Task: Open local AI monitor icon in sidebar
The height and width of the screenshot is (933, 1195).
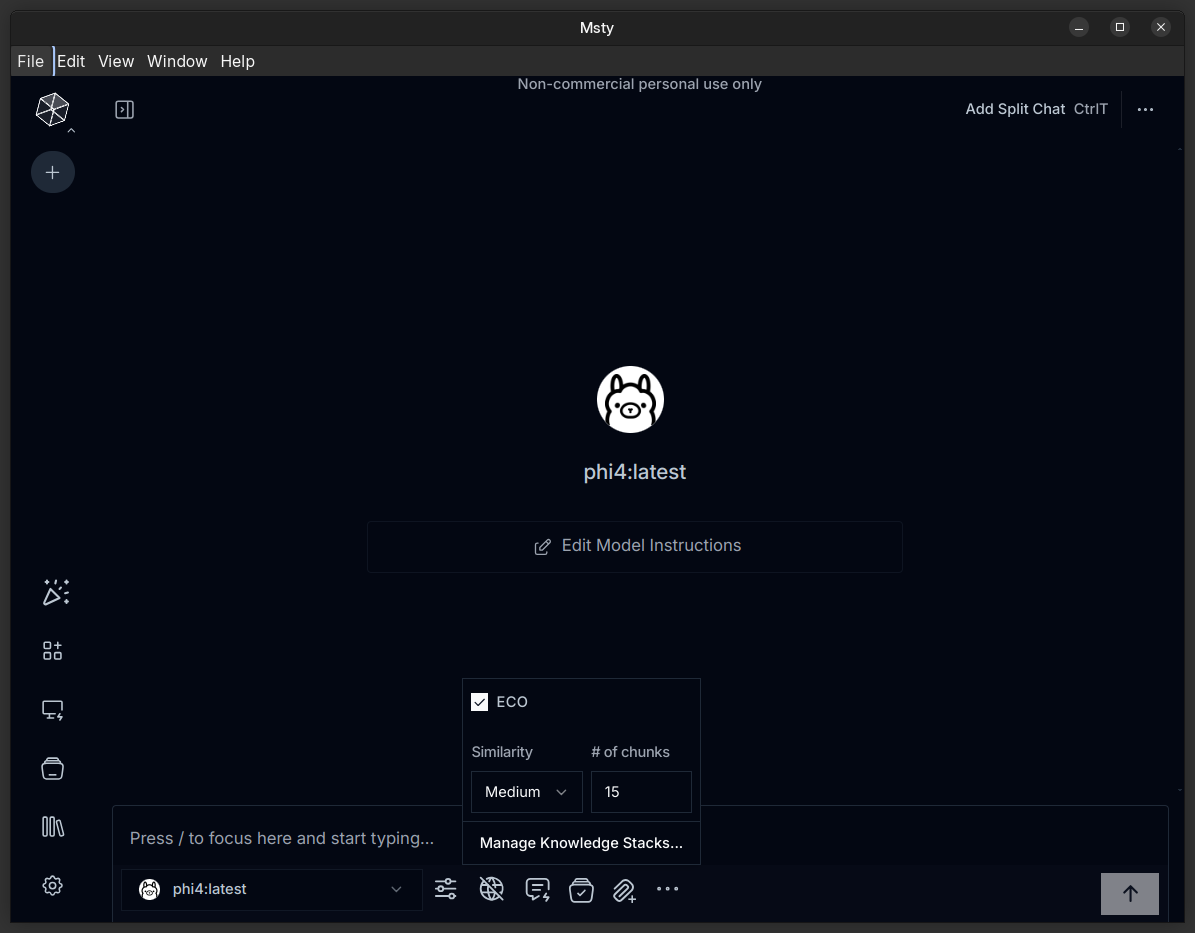Action: pos(53,710)
